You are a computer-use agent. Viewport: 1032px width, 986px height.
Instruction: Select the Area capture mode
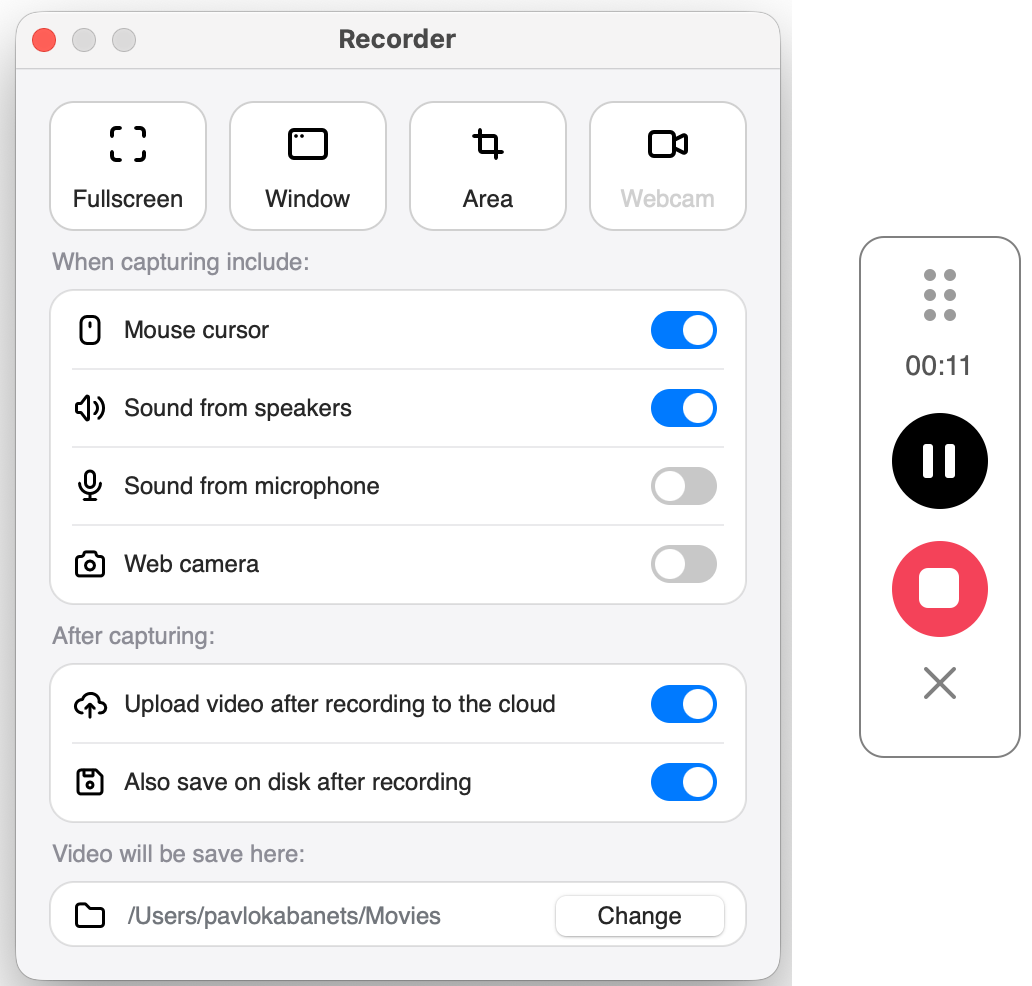click(x=488, y=166)
